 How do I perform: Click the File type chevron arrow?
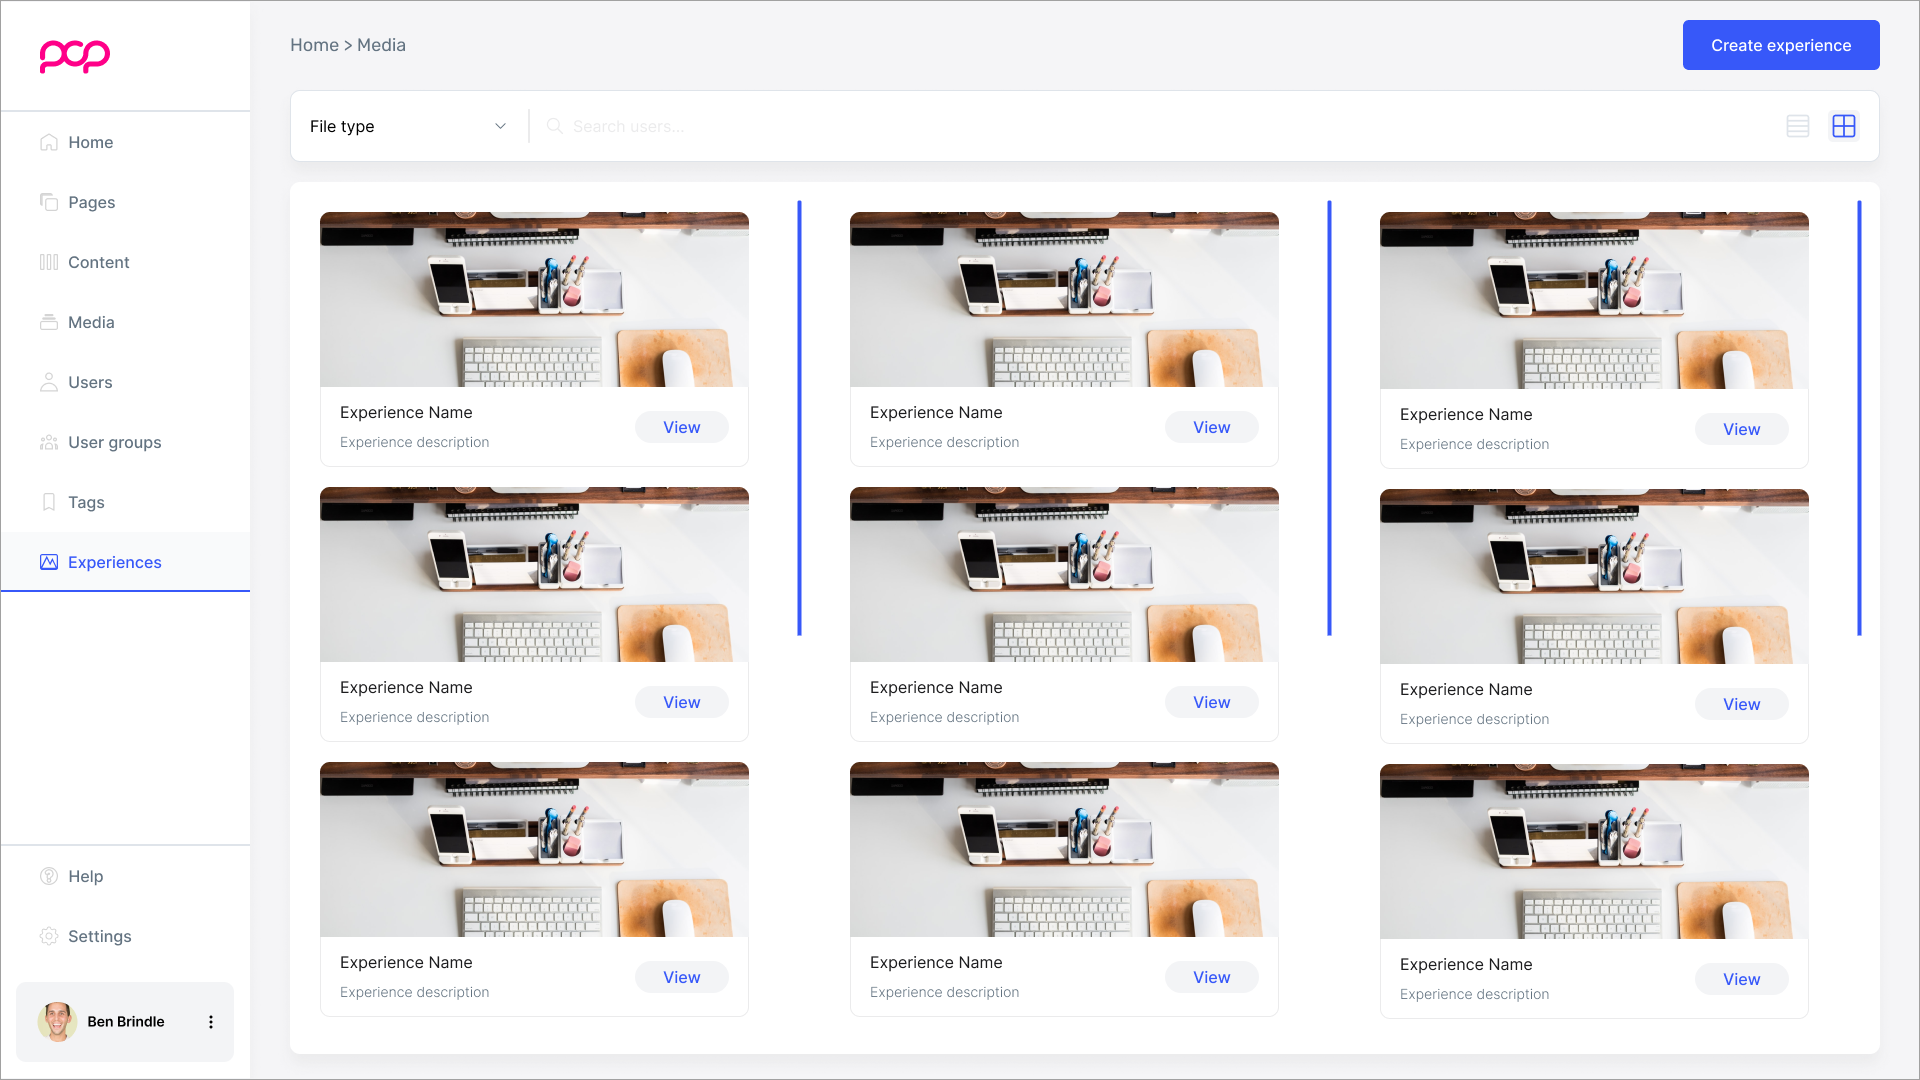click(500, 126)
